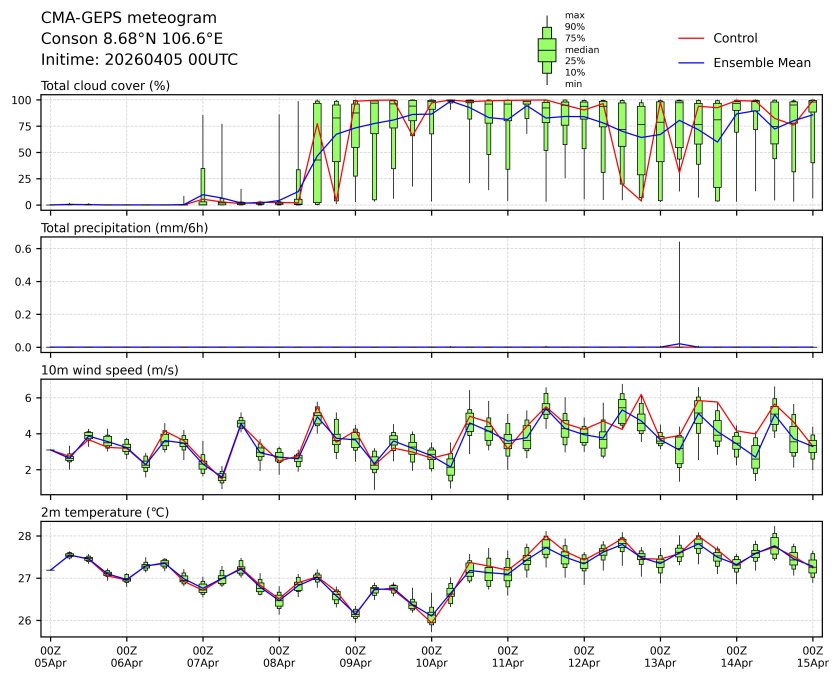
Task: Select the "2m temperature (℃)" panel title
Action: coord(105,513)
